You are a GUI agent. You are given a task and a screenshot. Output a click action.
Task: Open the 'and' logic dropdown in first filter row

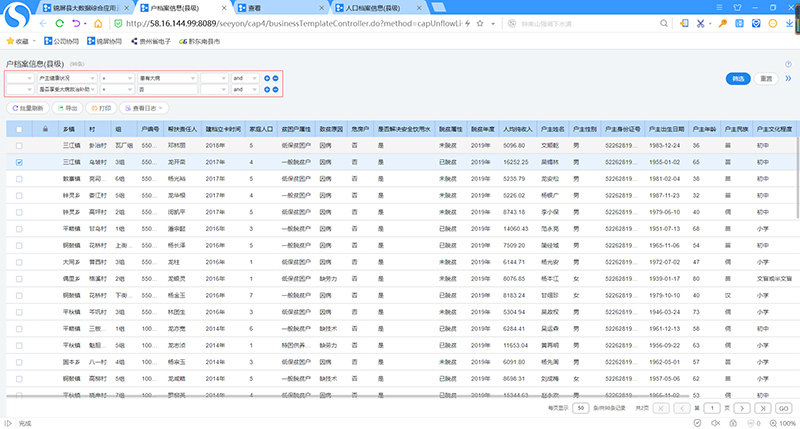coord(245,78)
